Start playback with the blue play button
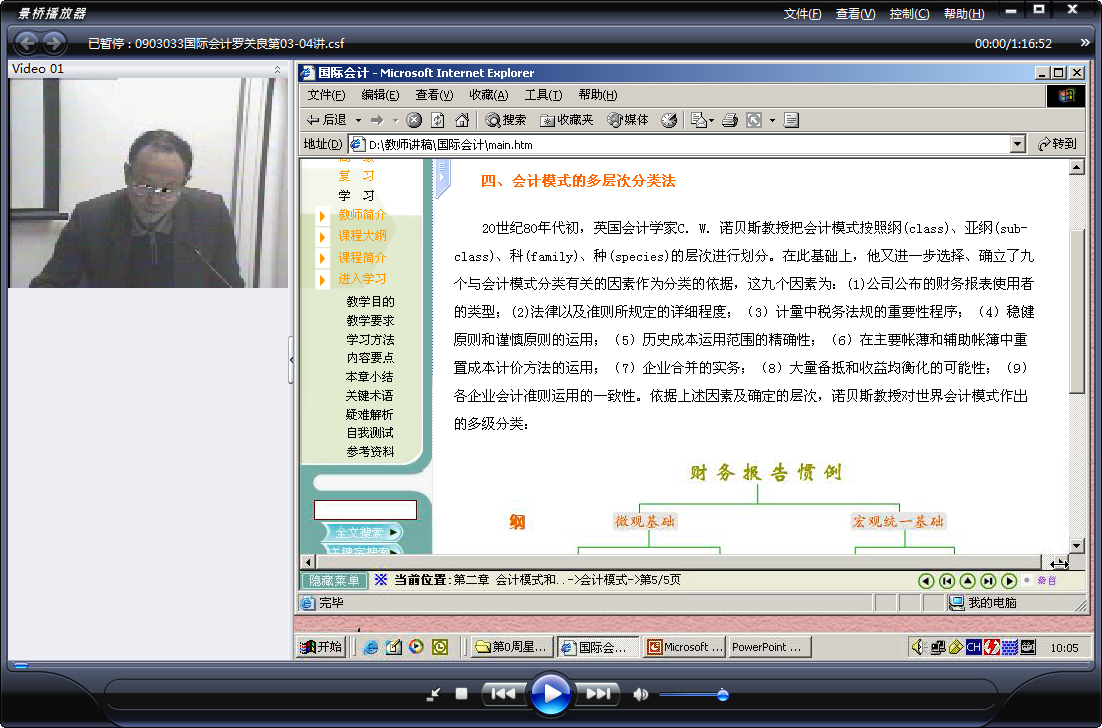 point(550,694)
